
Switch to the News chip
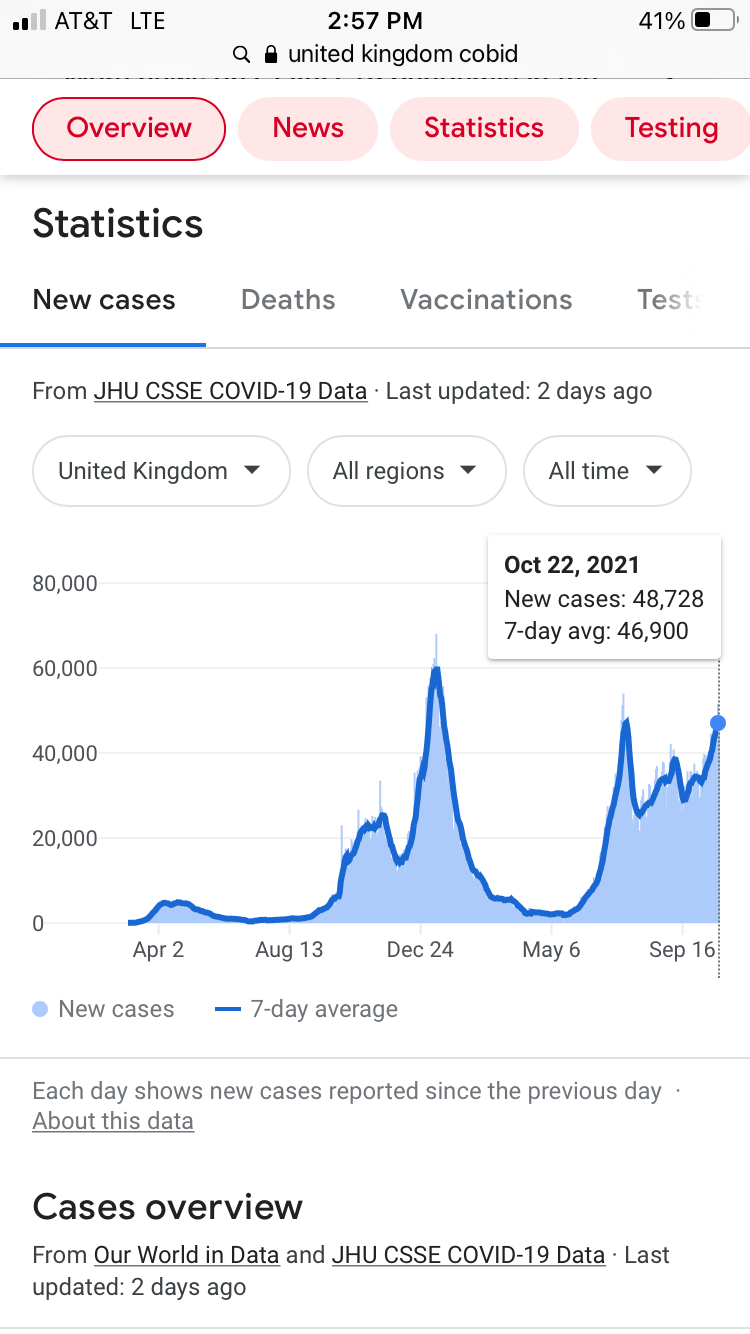point(308,128)
